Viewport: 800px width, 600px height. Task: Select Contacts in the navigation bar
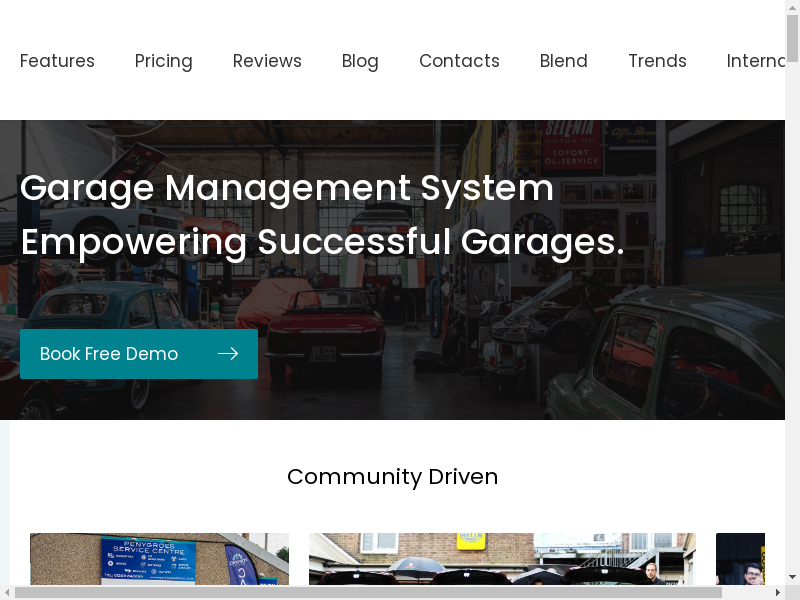(459, 61)
